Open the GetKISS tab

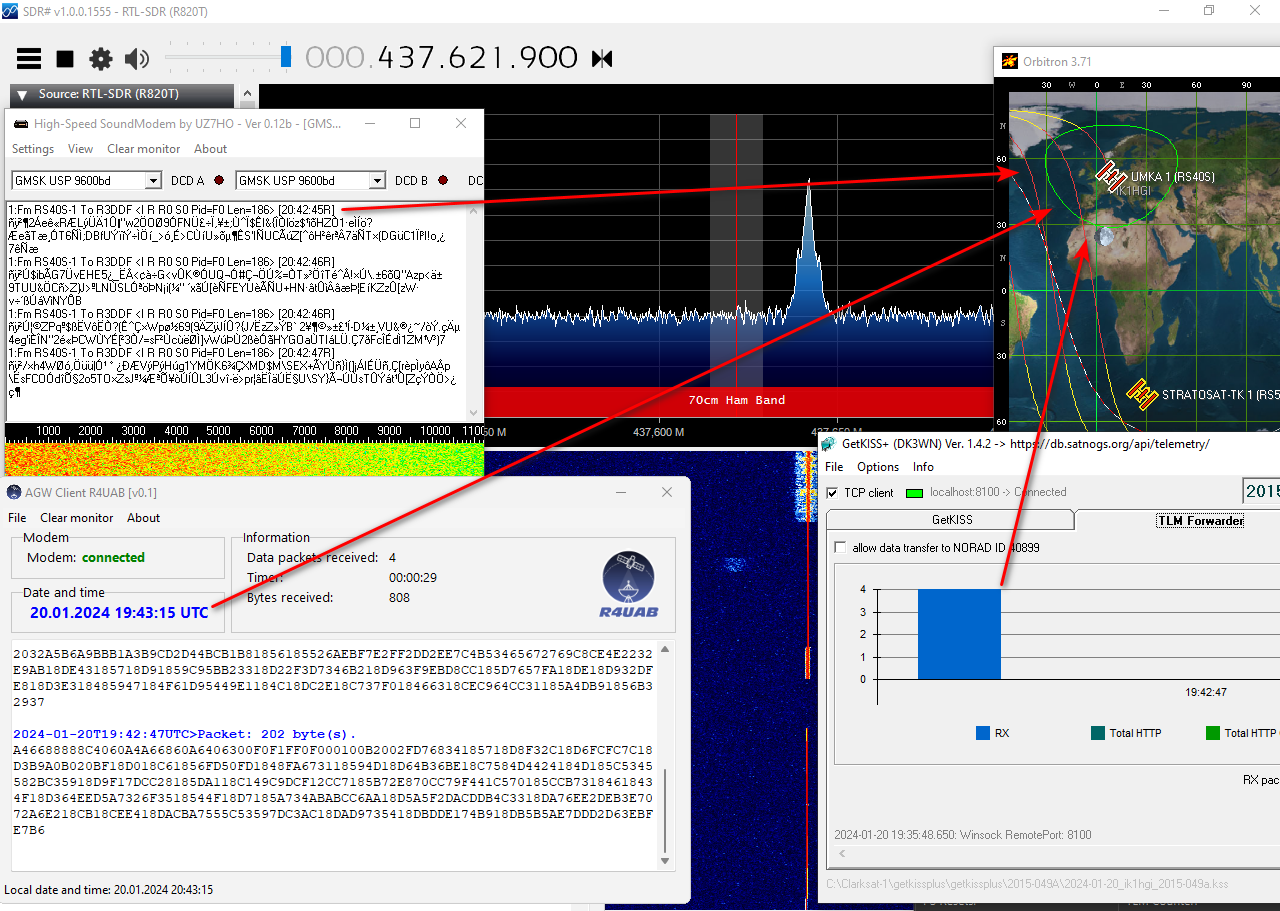click(951, 520)
